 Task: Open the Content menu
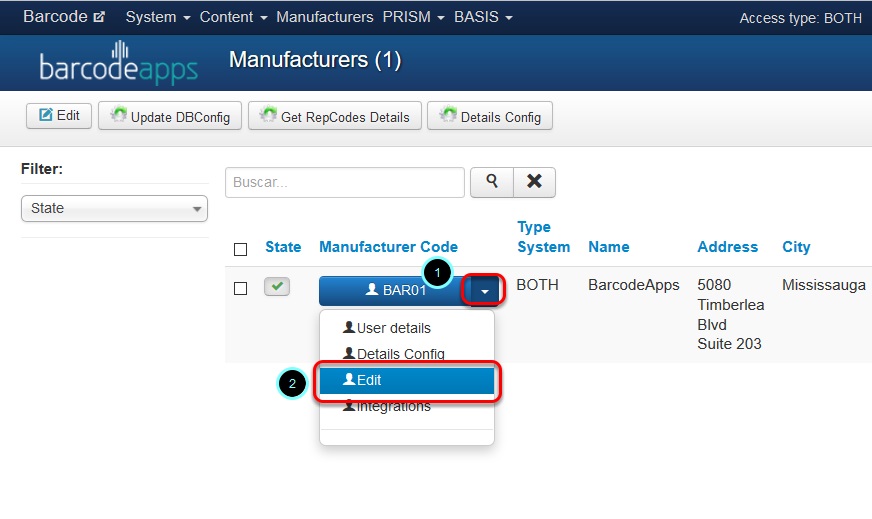pos(233,17)
